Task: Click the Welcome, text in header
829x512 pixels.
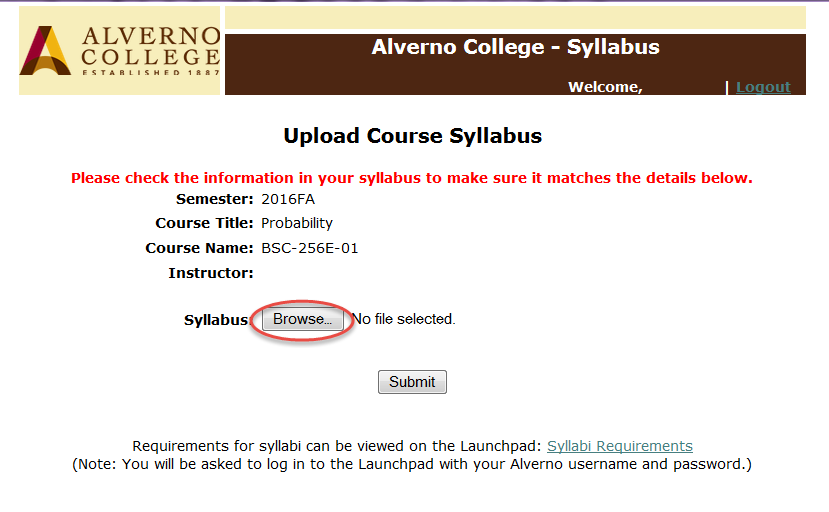Action: tap(605, 87)
